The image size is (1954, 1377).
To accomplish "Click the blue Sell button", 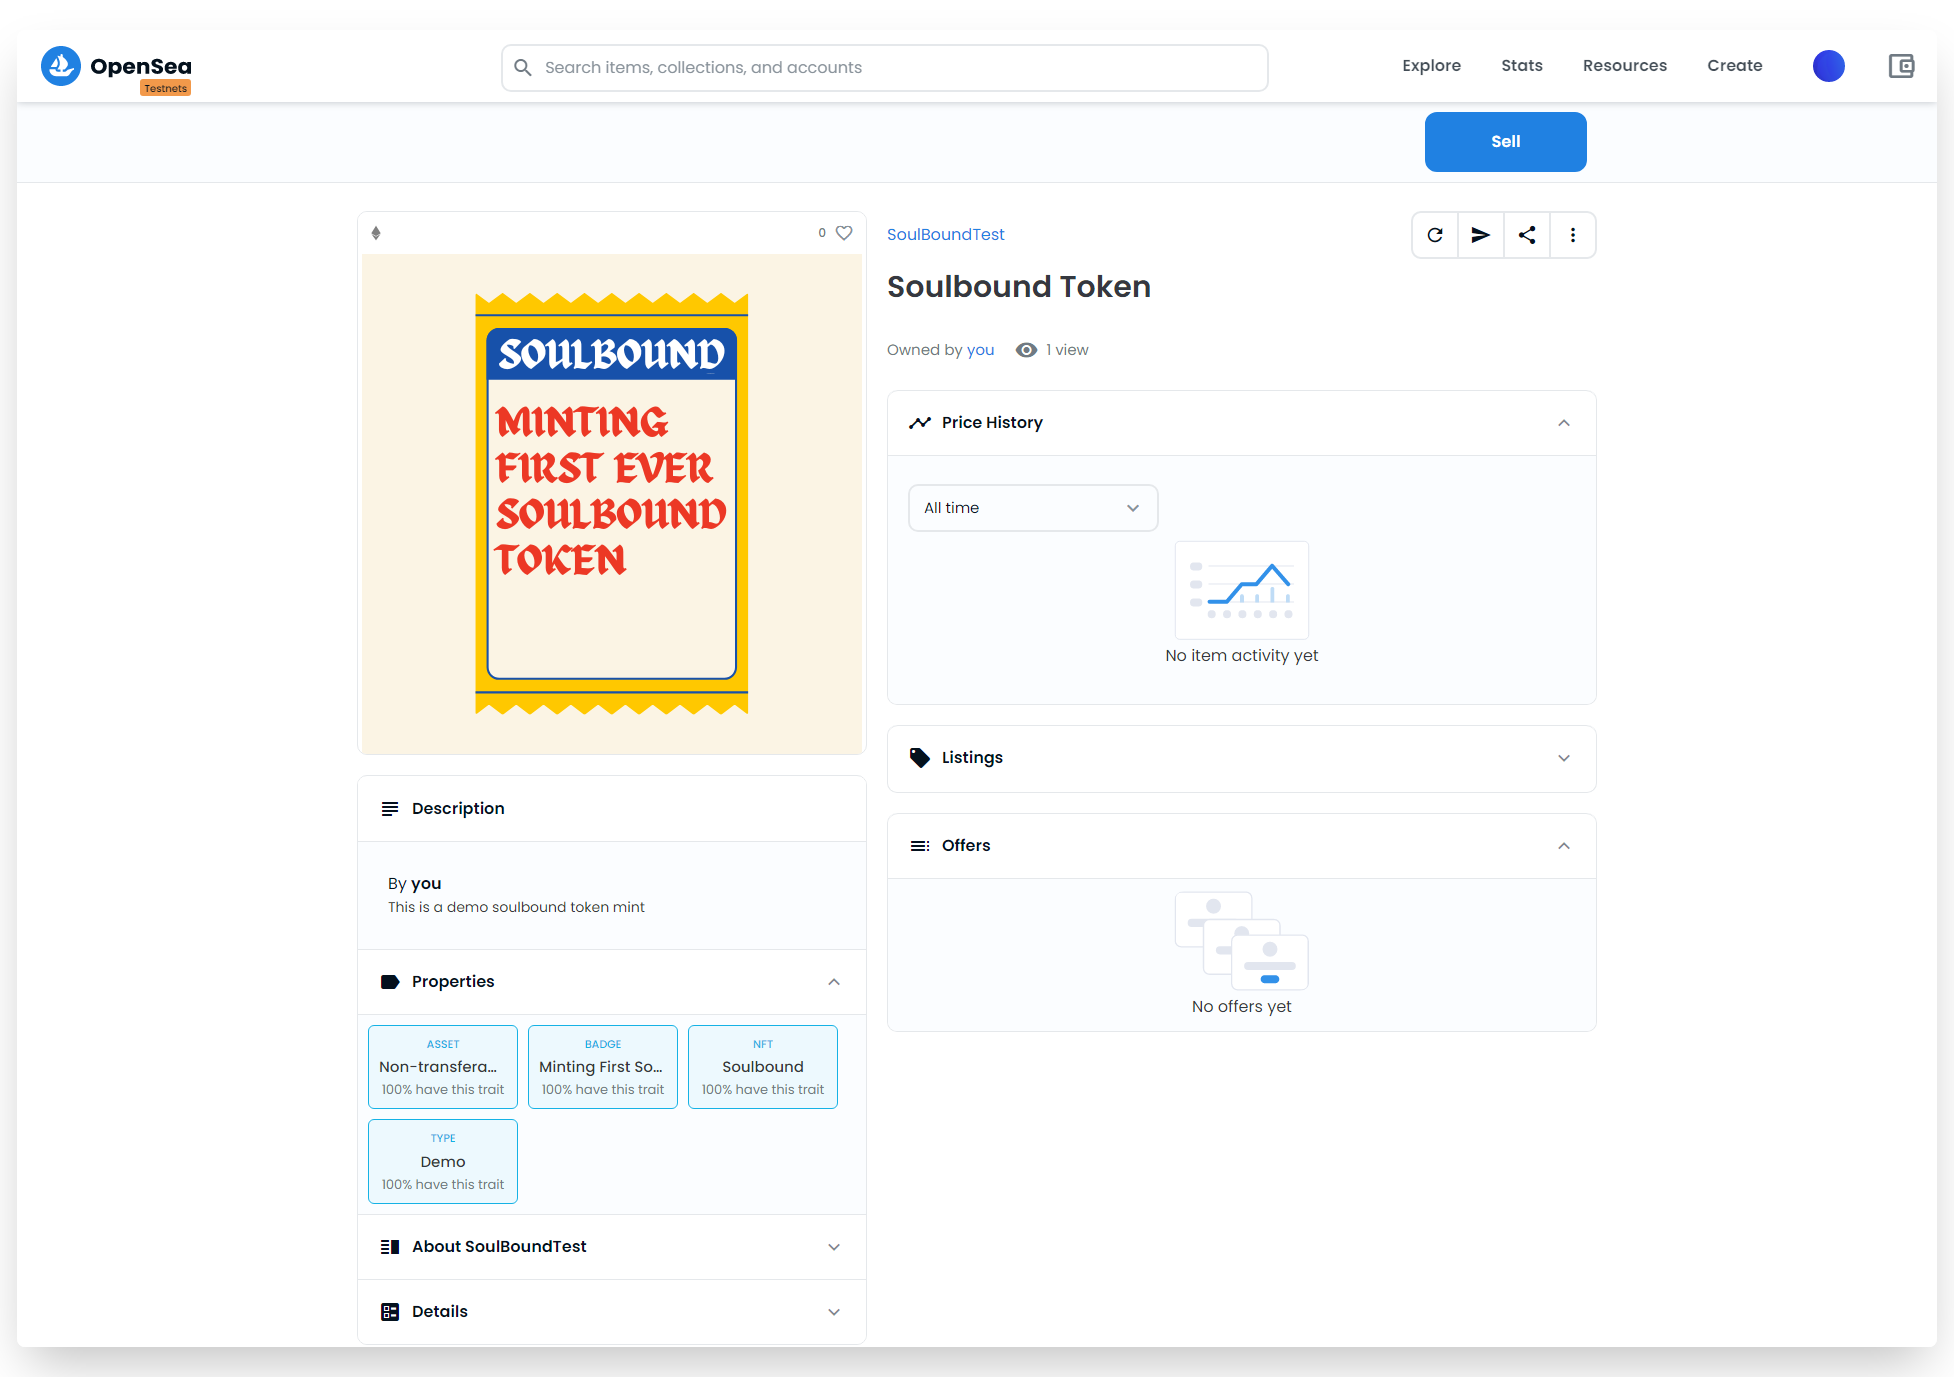I will [x=1505, y=142].
